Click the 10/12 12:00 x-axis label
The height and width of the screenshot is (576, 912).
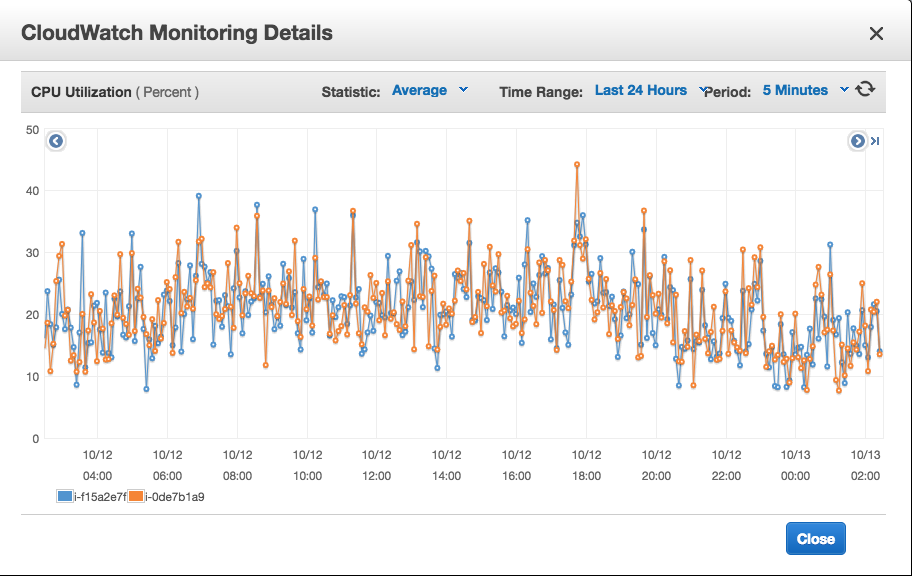tap(376, 465)
